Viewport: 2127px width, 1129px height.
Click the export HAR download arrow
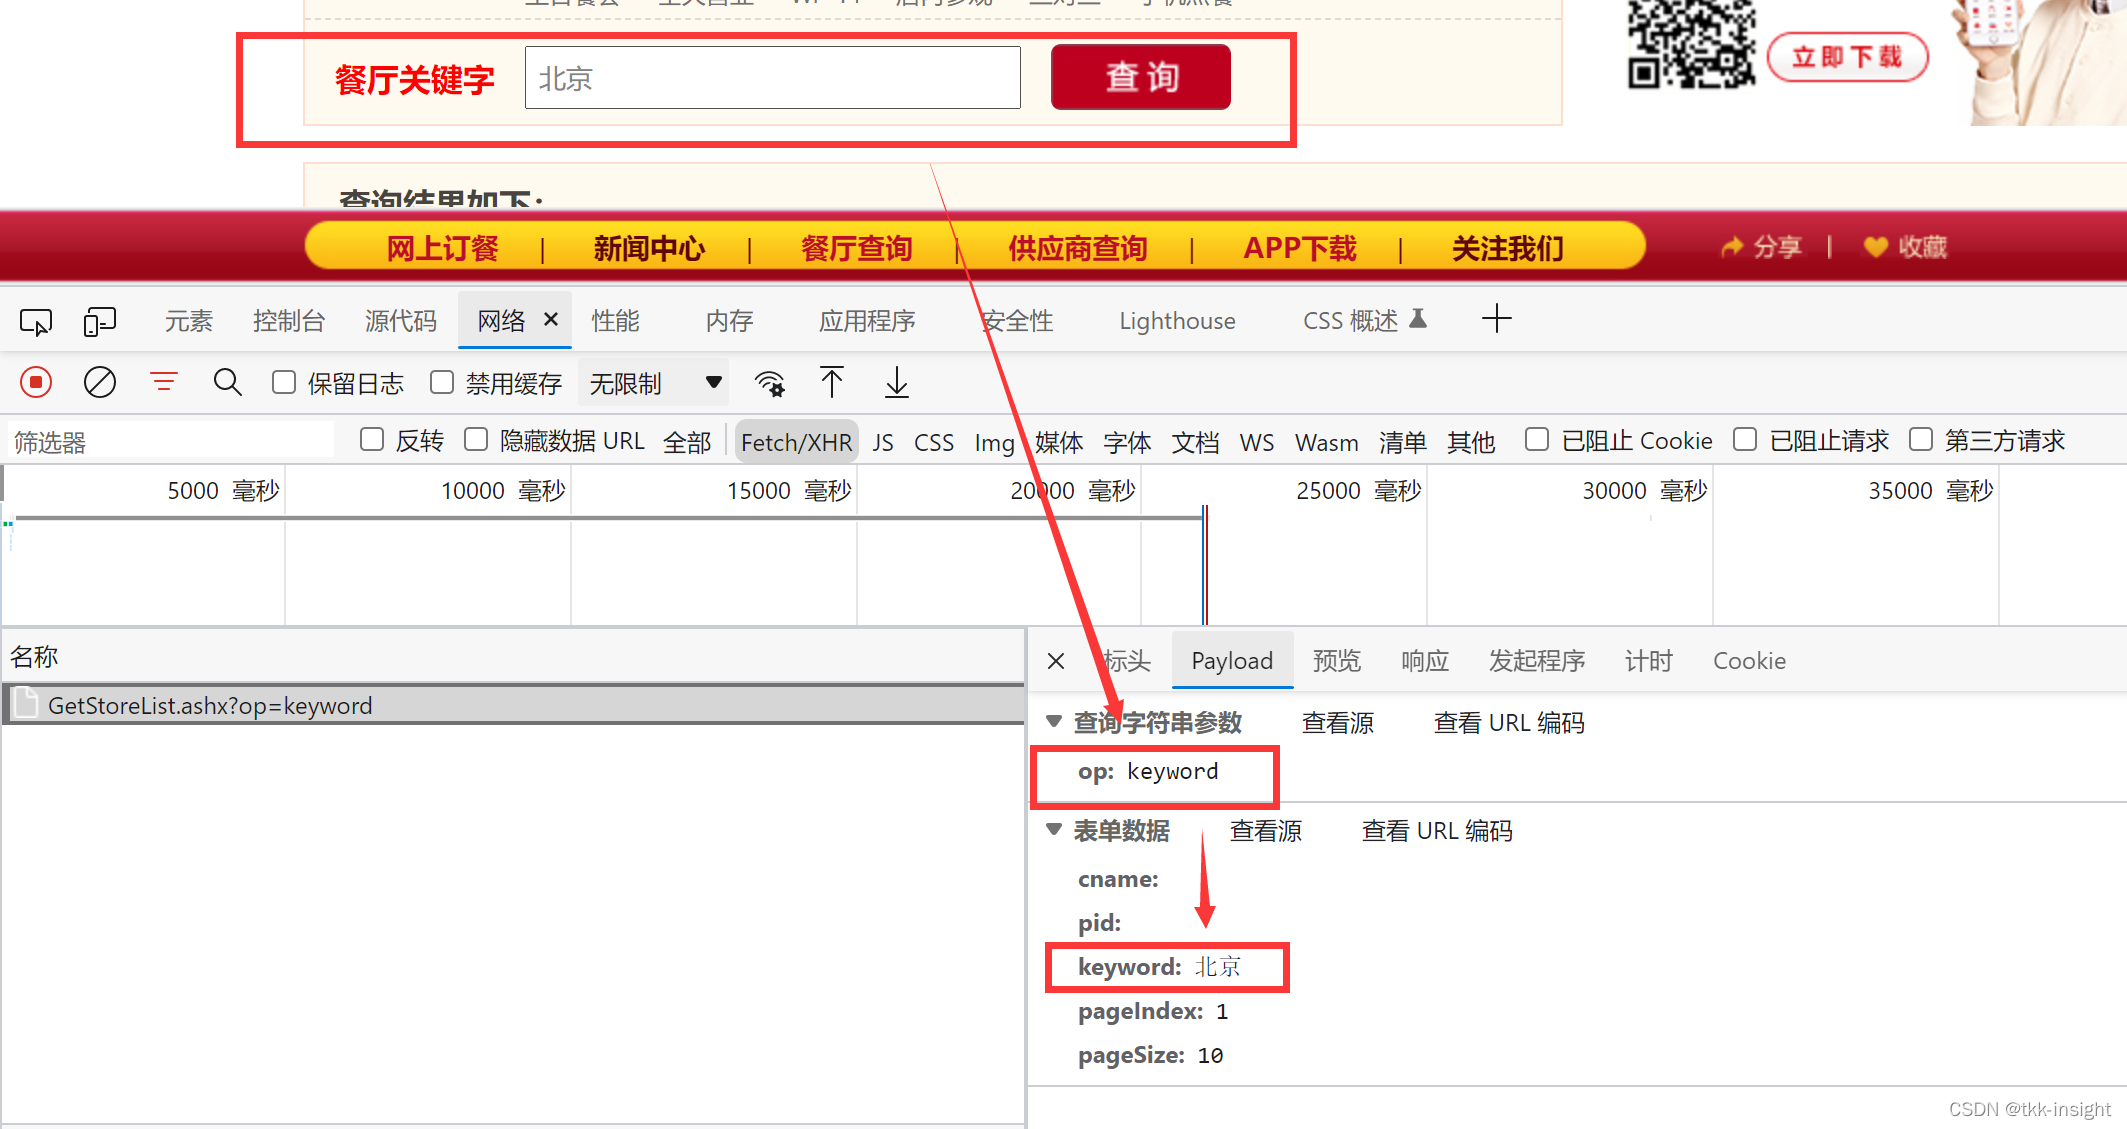click(897, 382)
